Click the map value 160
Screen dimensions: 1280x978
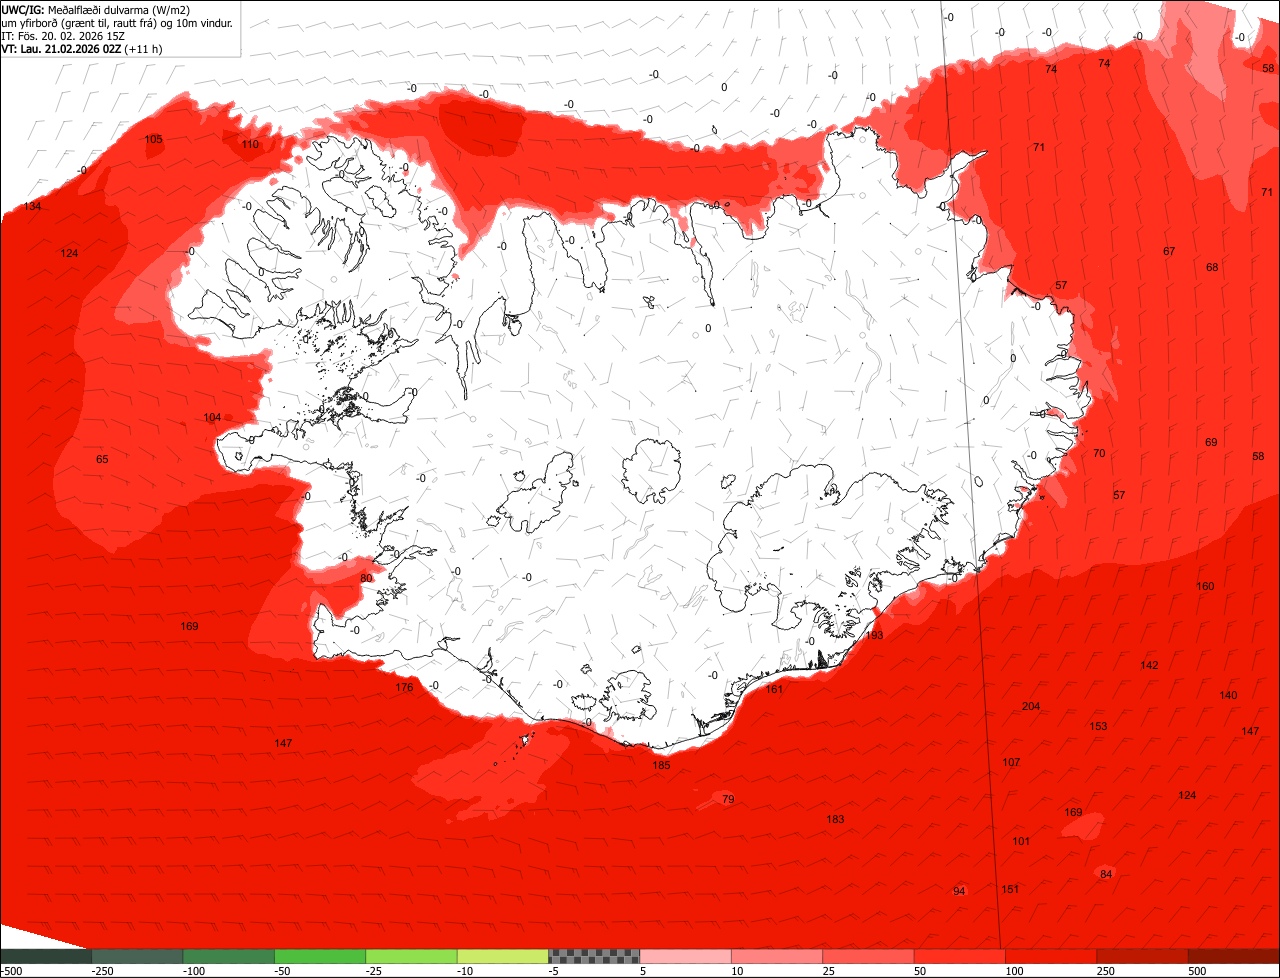1205,586
